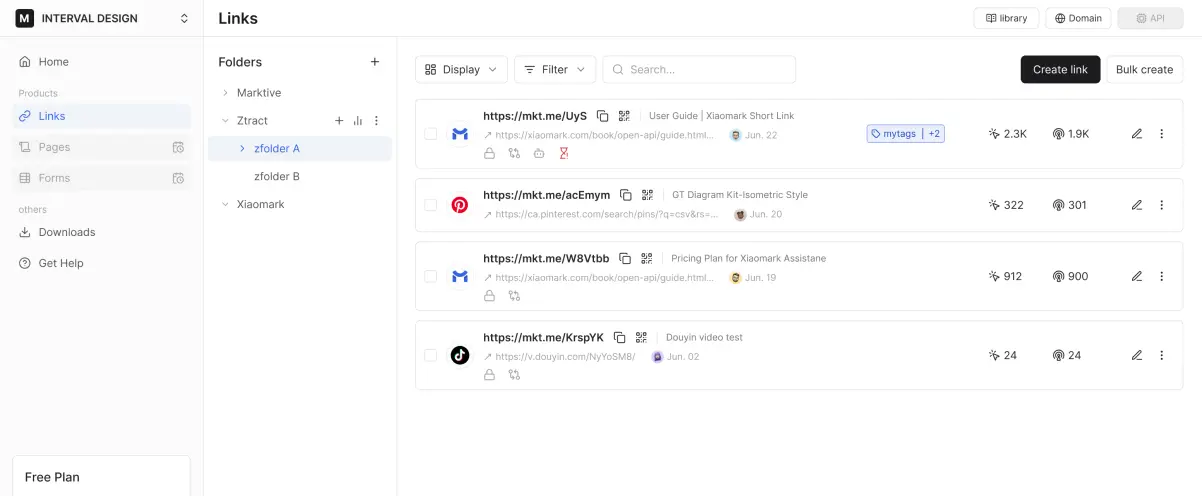Open the library button

click(1006, 18)
